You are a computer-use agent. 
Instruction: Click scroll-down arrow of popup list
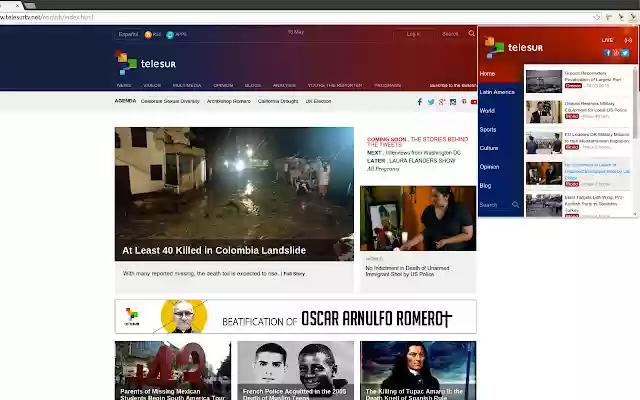[635, 214]
